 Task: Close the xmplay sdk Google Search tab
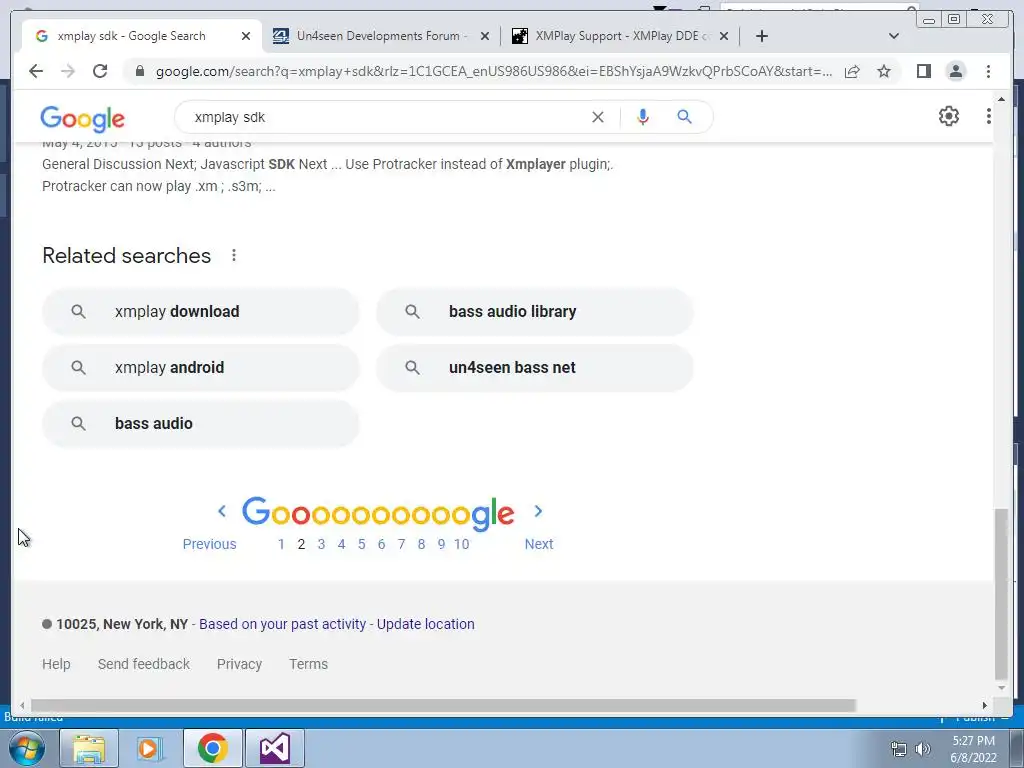pos(246,36)
